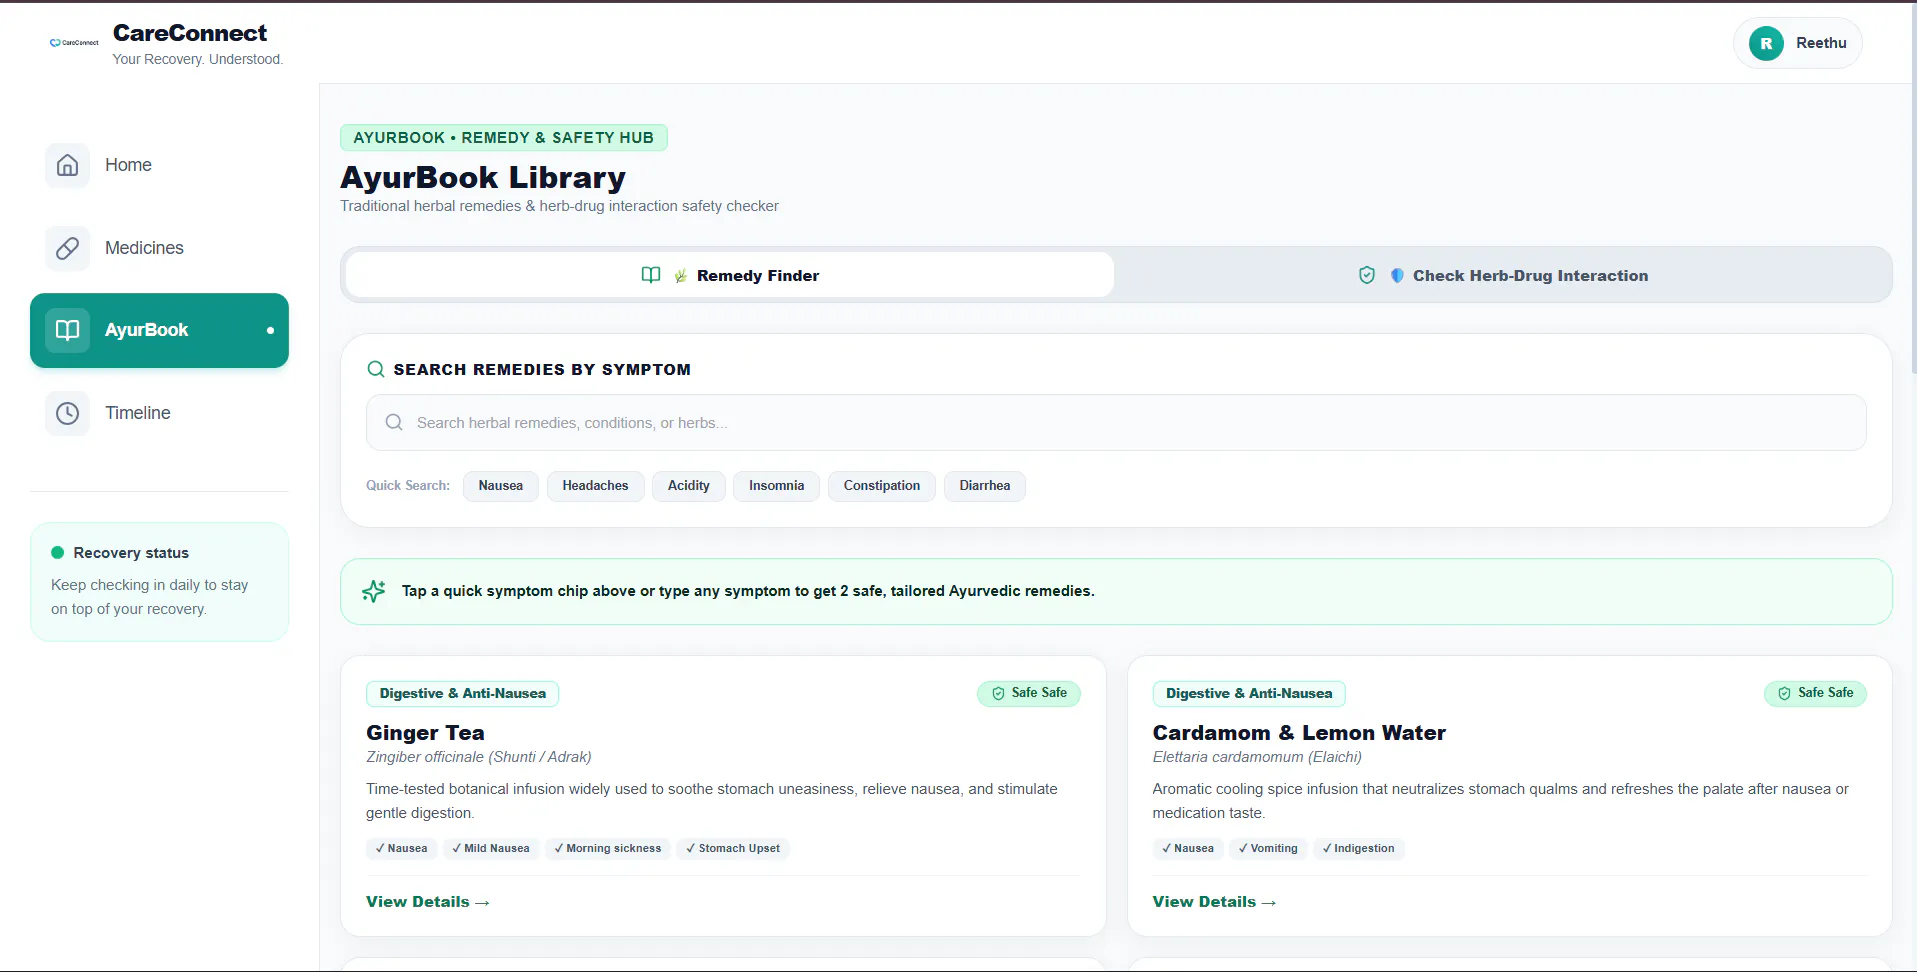Open the Medicines section
Screen dimensions: 1917x972
point(159,248)
